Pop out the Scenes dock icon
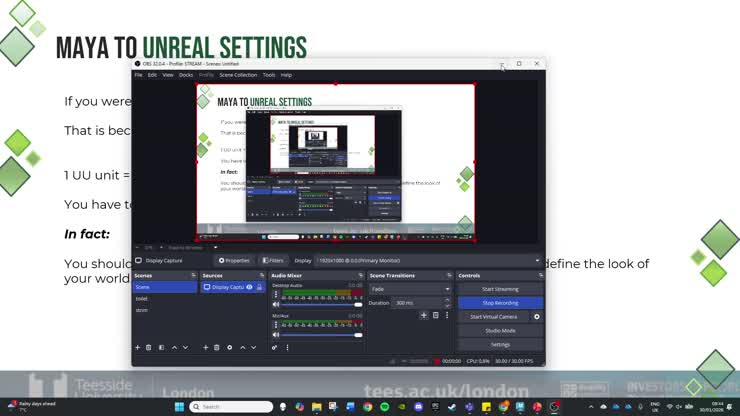Viewport: 740px width, 416px height. tap(193, 275)
